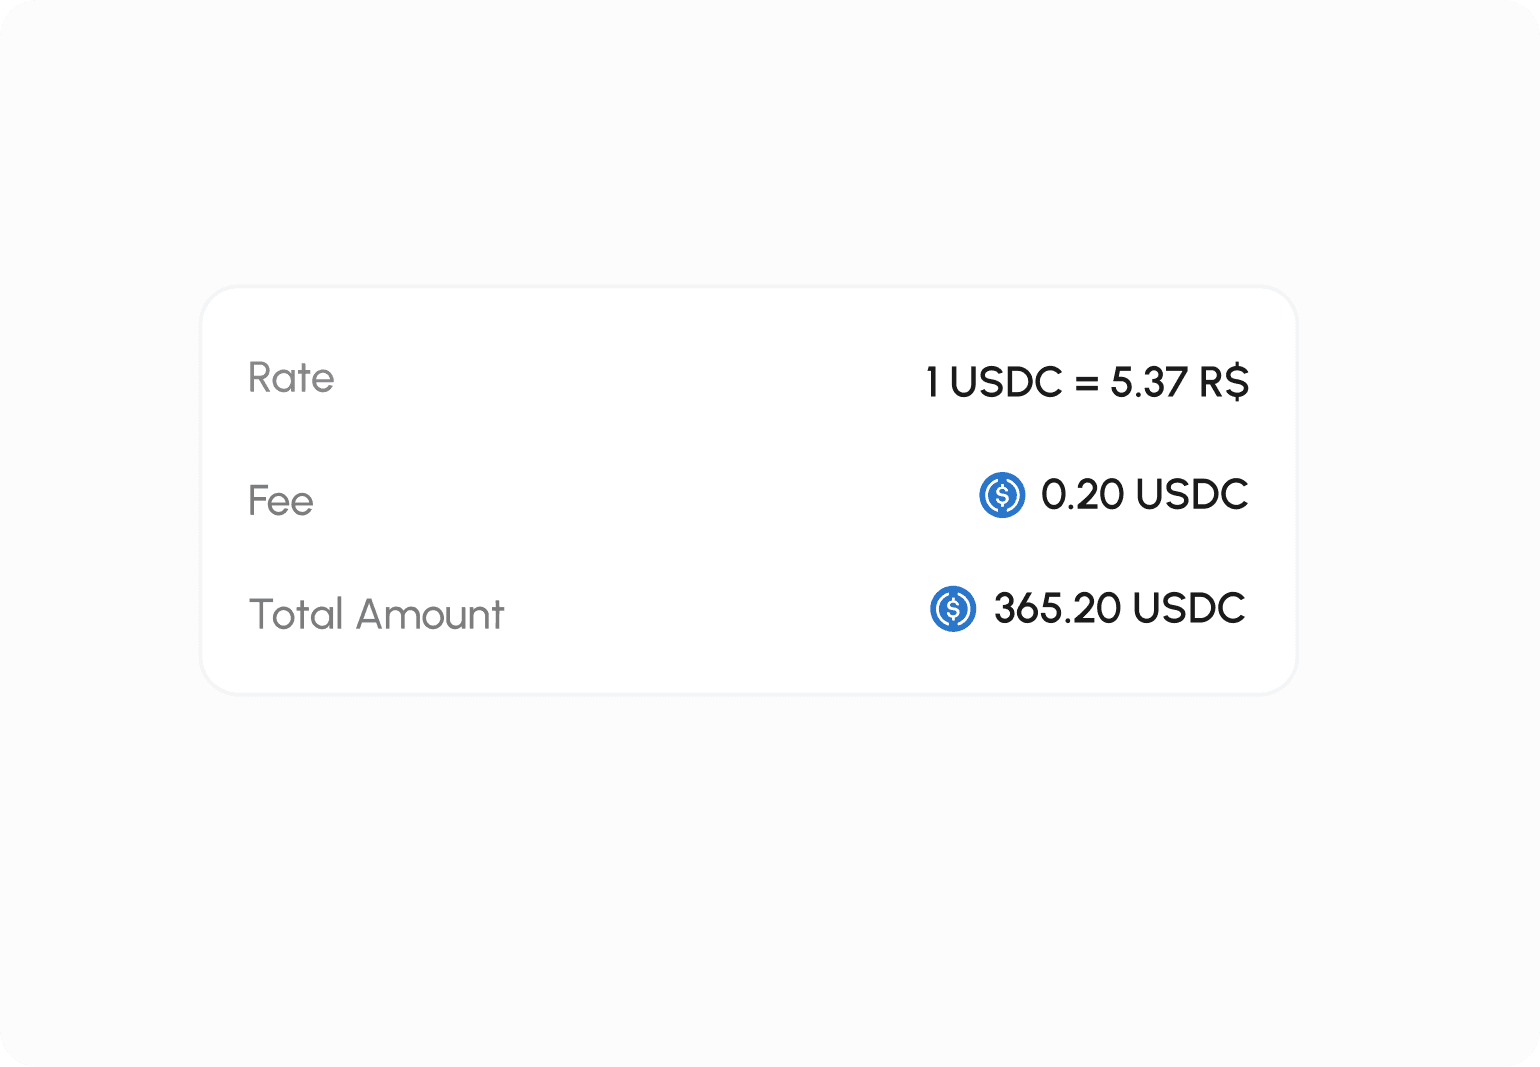Click the word "Amount" in the label
The width and height of the screenshot is (1540, 1067).
pos(430,614)
